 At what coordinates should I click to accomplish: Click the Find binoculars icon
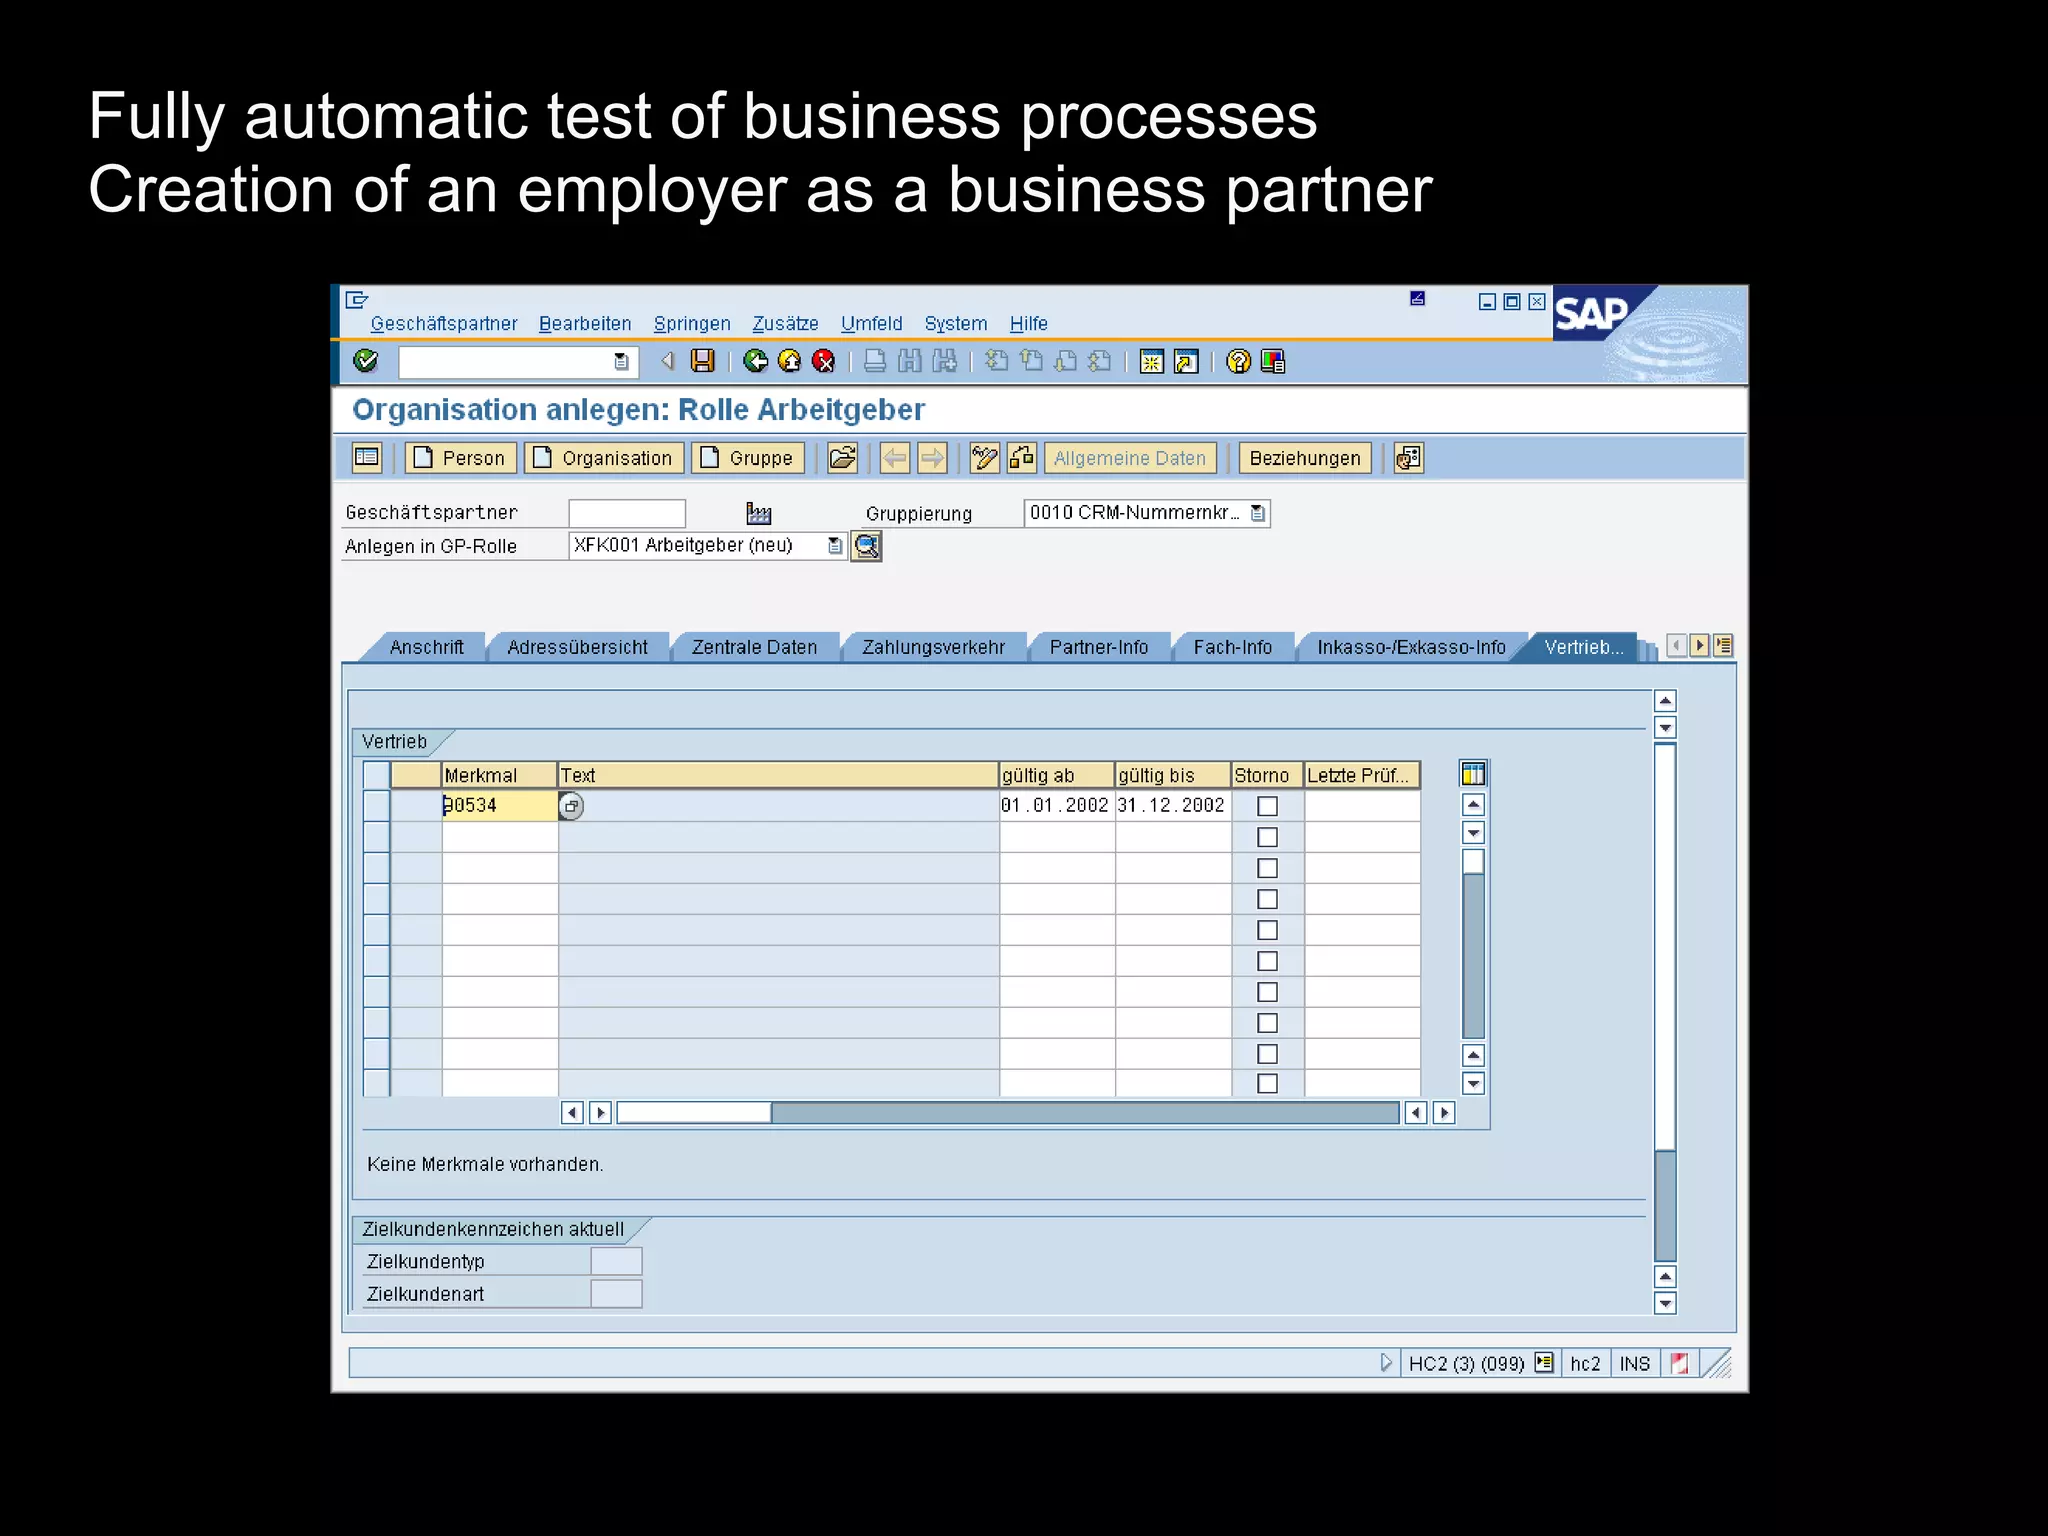point(910,361)
